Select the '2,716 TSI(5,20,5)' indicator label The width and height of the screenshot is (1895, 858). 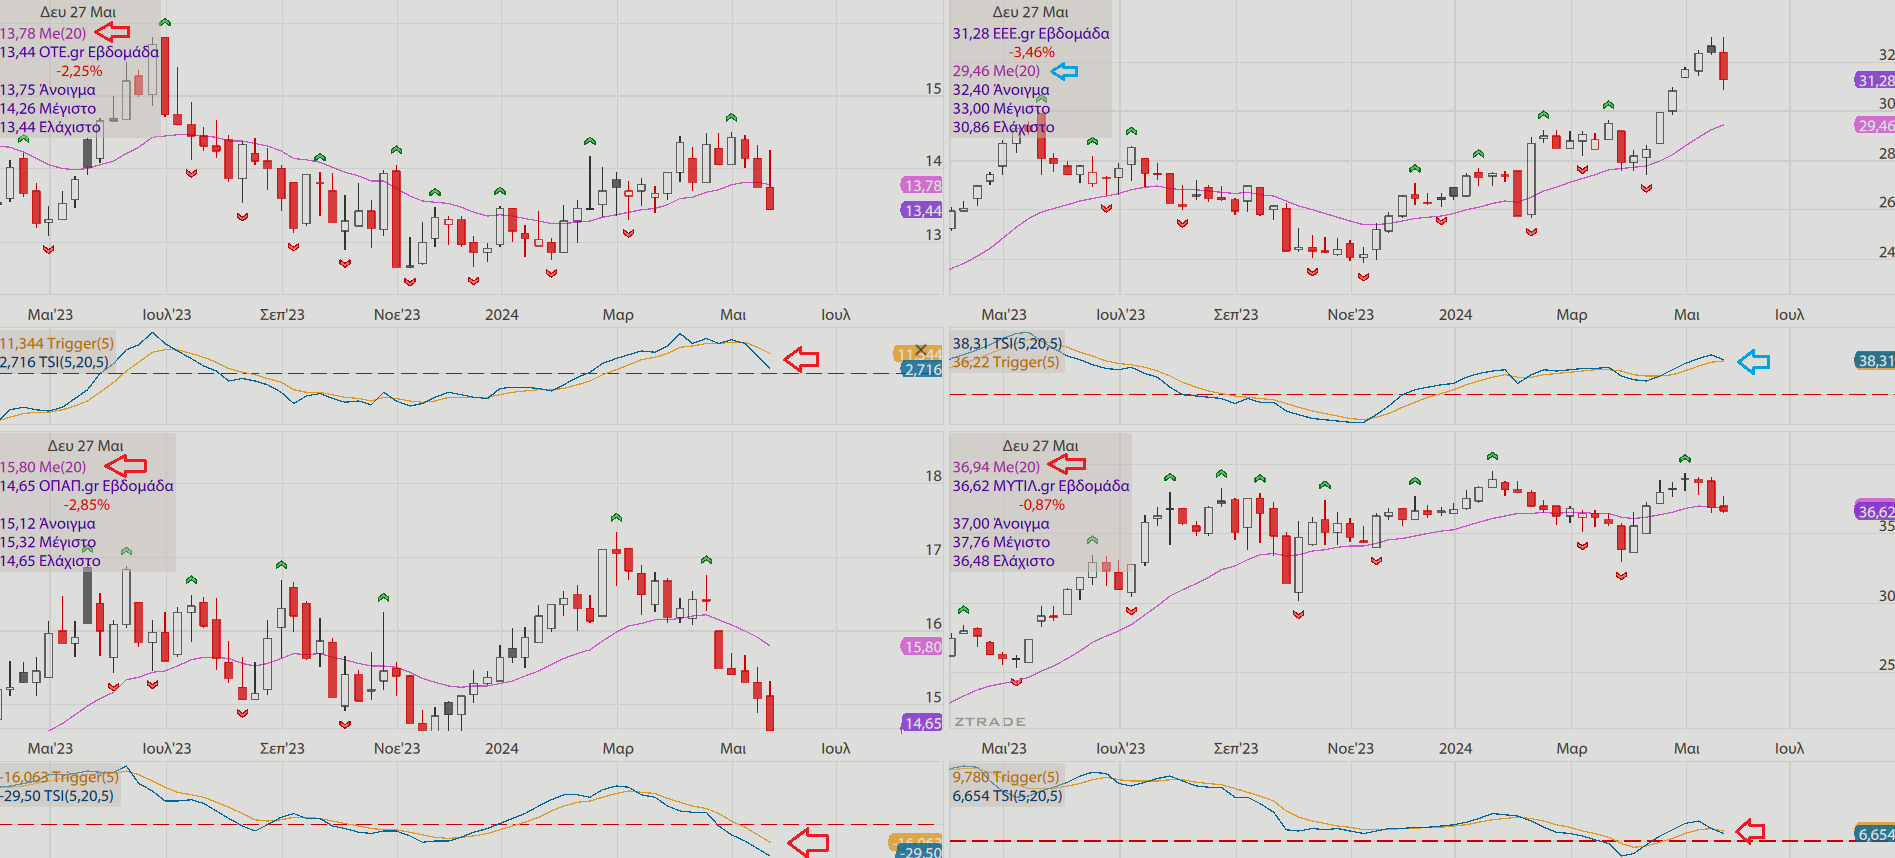(x=54, y=362)
